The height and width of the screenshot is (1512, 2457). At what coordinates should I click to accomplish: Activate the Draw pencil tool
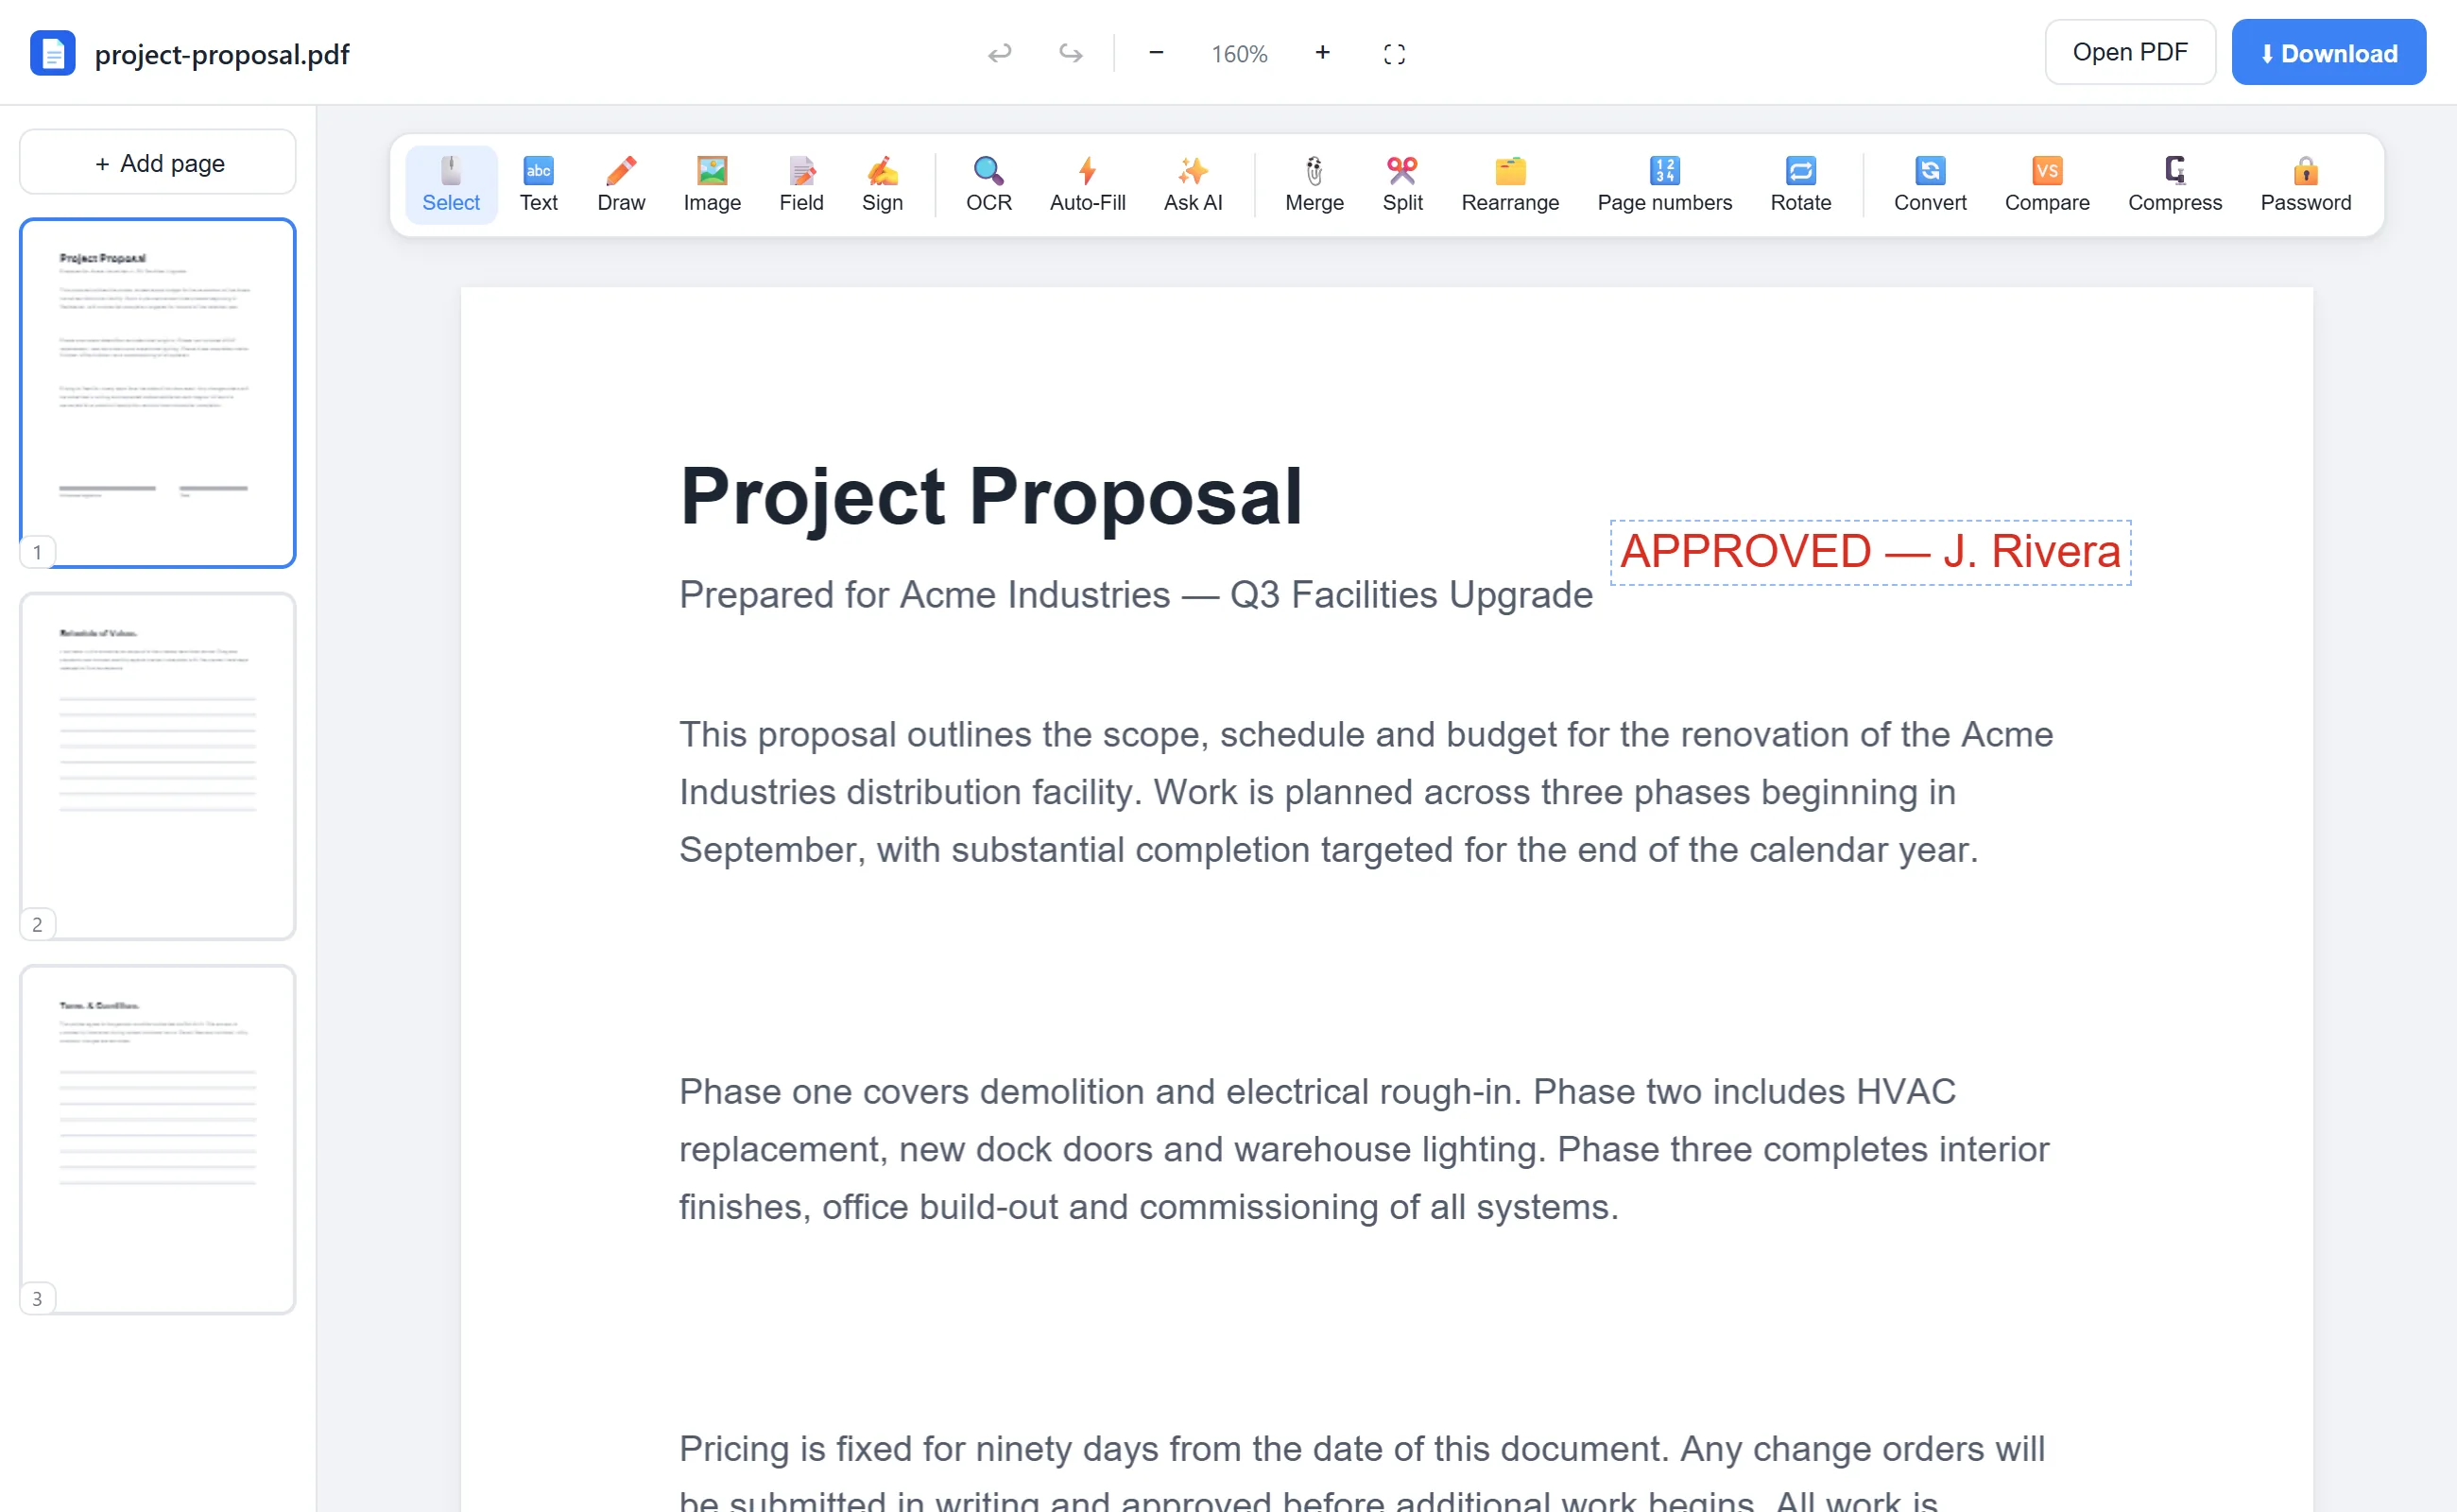click(621, 185)
